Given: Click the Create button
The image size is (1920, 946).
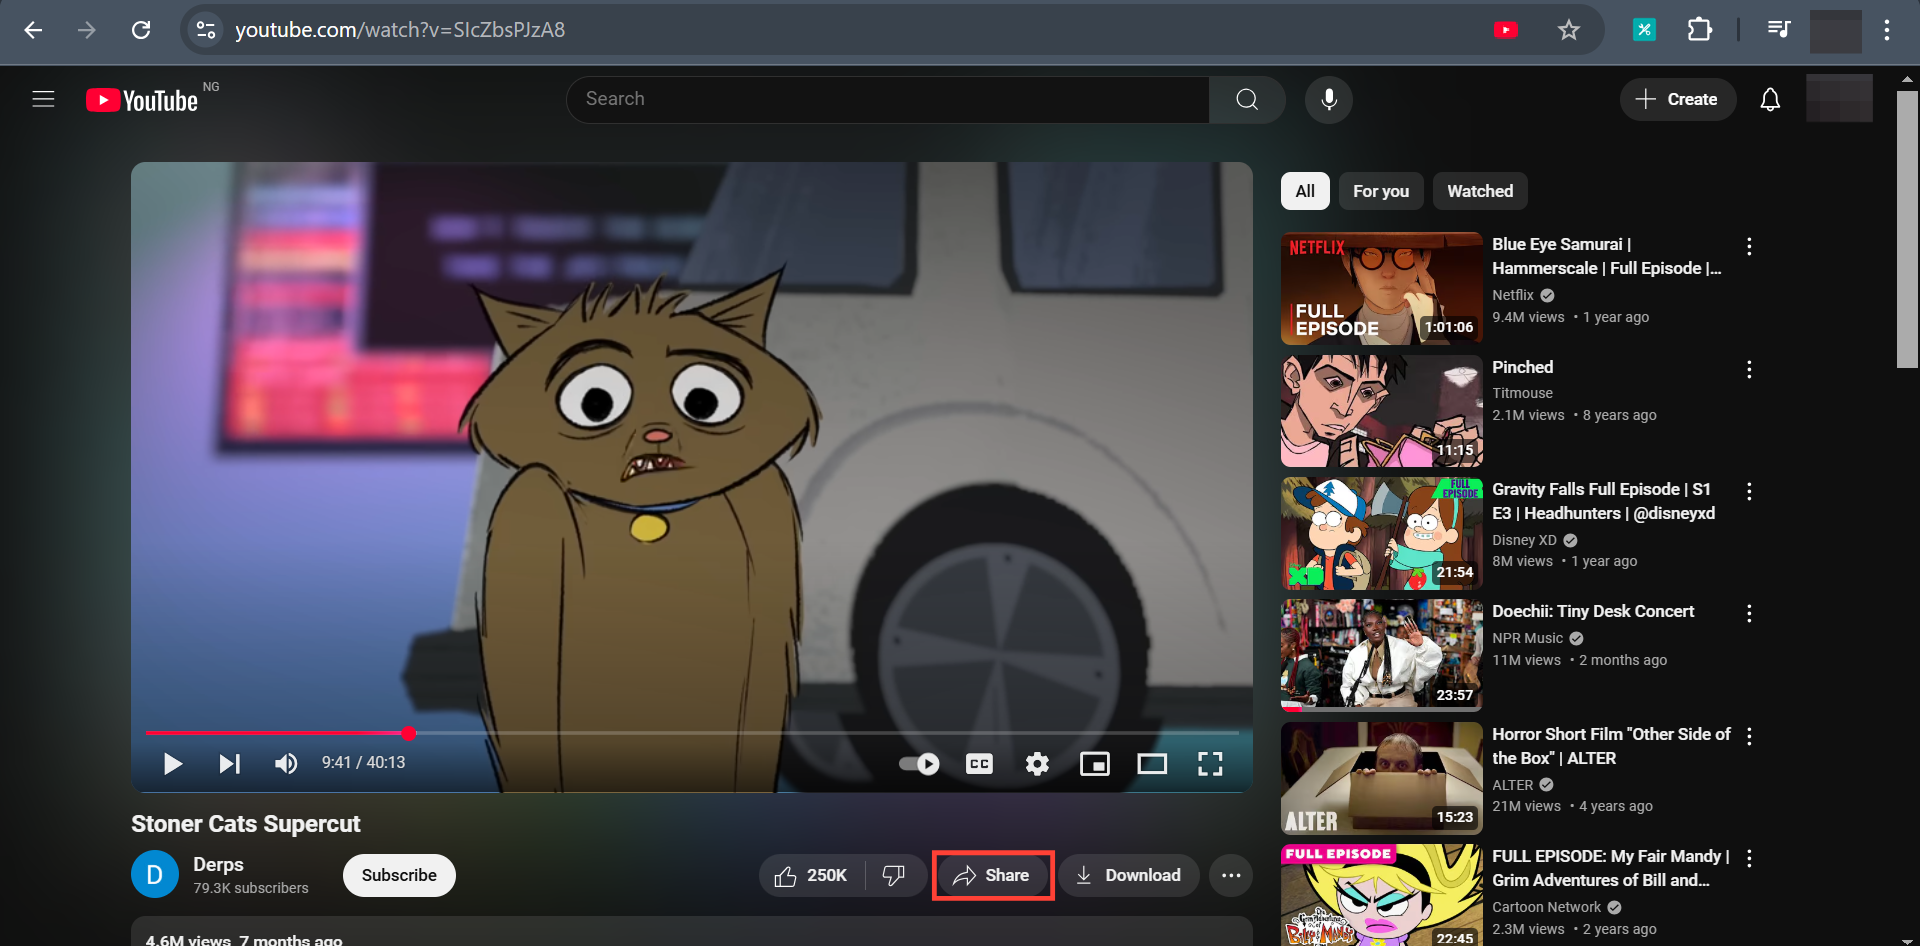Looking at the screenshot, I should click(1678, 99).
